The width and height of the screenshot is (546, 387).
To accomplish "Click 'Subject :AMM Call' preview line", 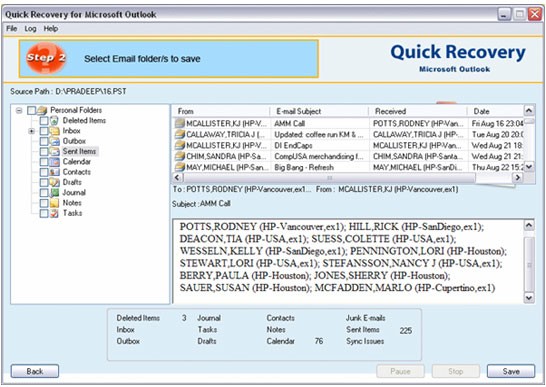I will pos(201,203).
